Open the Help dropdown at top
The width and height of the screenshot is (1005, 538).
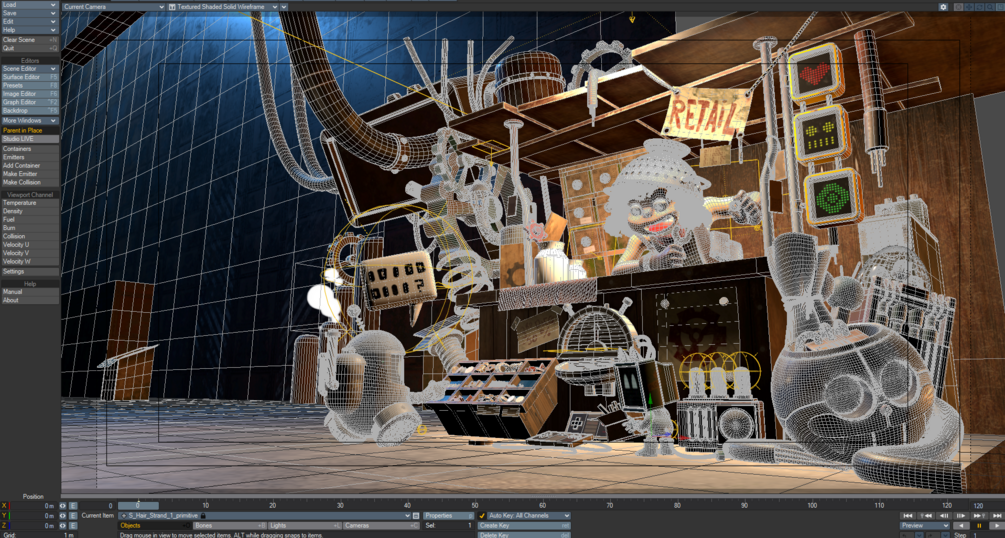(x=29, y=29)
